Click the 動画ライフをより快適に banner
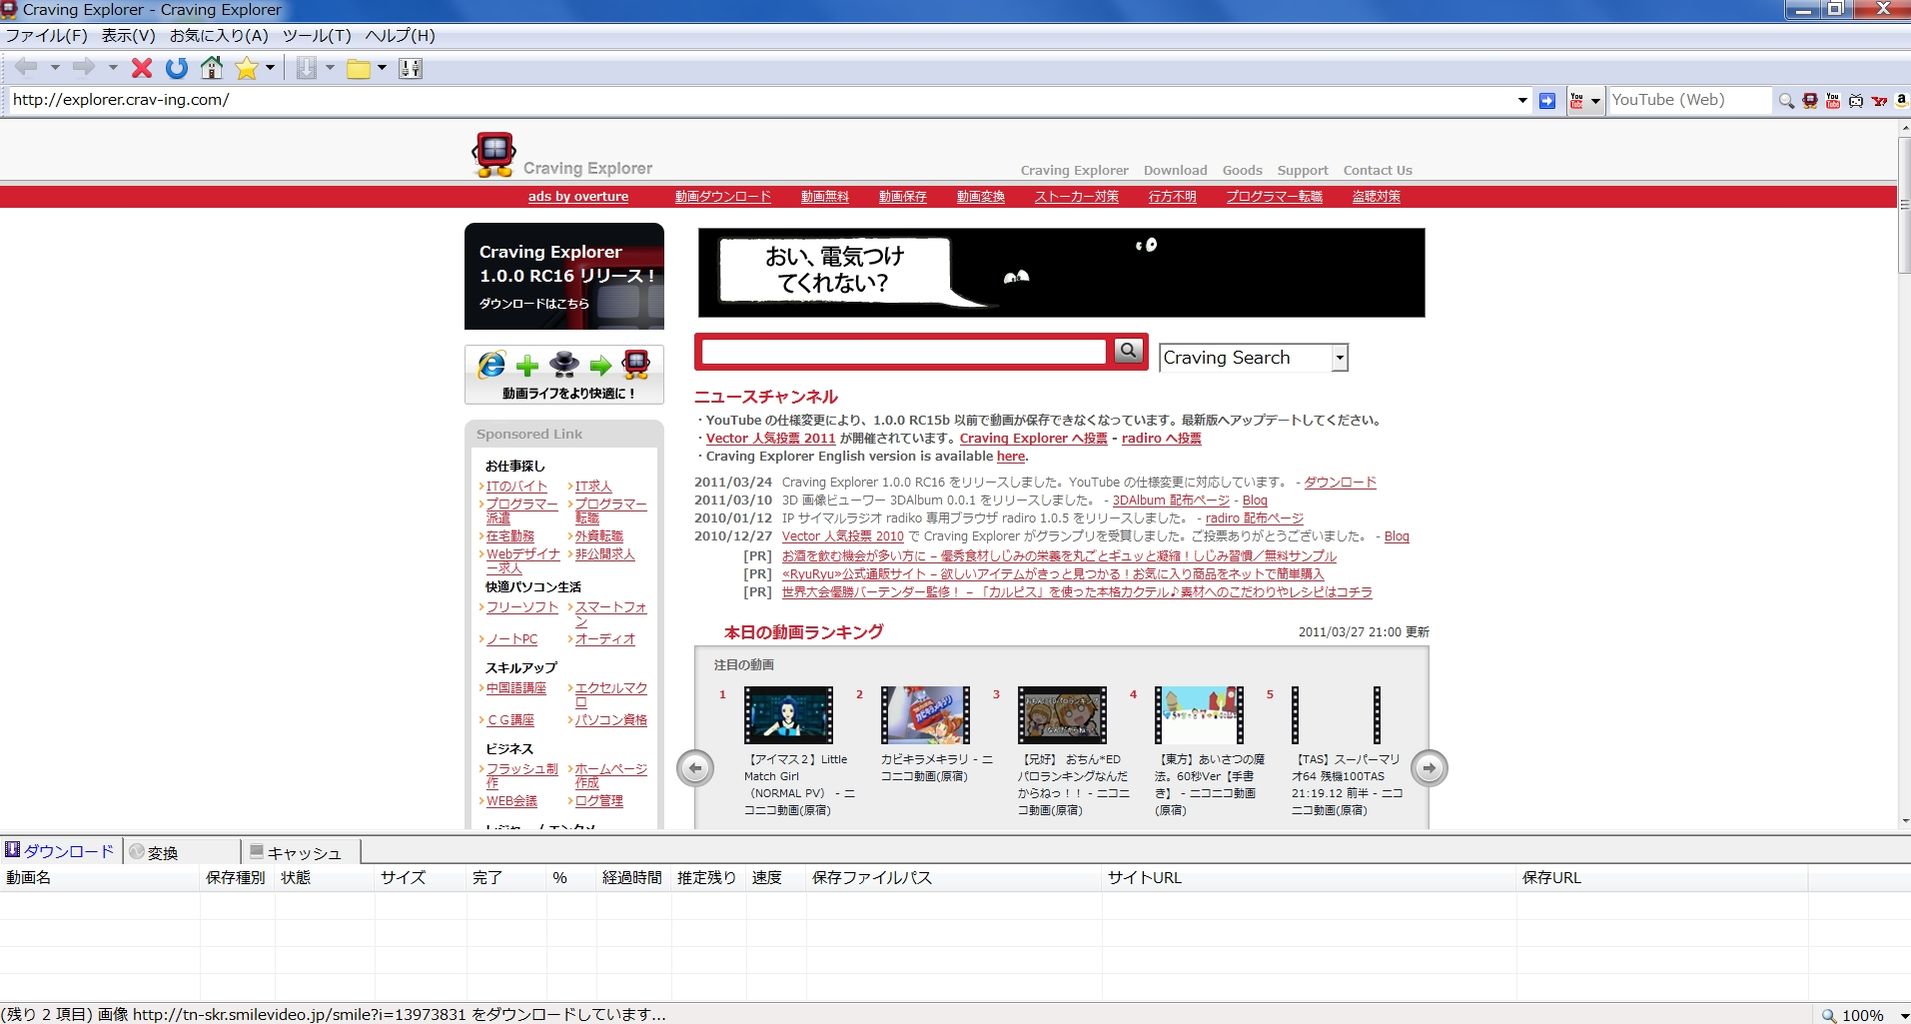 (564, 375)
